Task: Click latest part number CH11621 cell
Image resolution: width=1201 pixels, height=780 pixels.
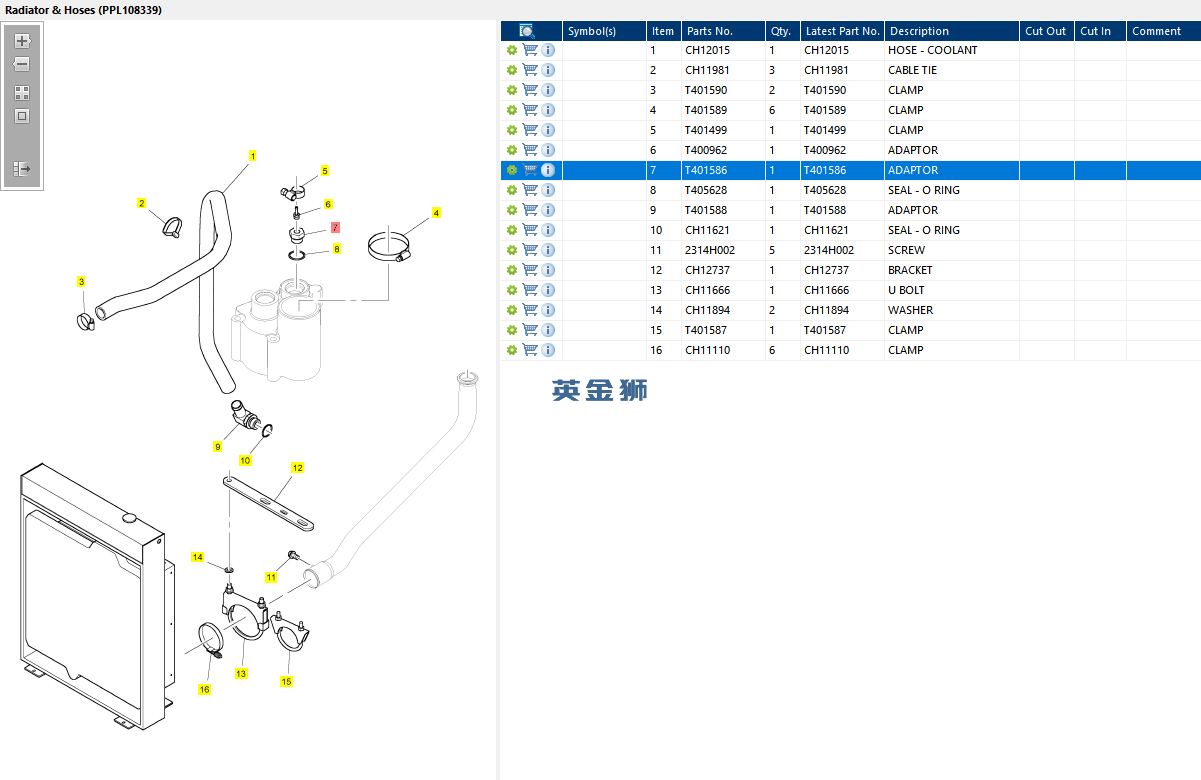Action: 842,230
